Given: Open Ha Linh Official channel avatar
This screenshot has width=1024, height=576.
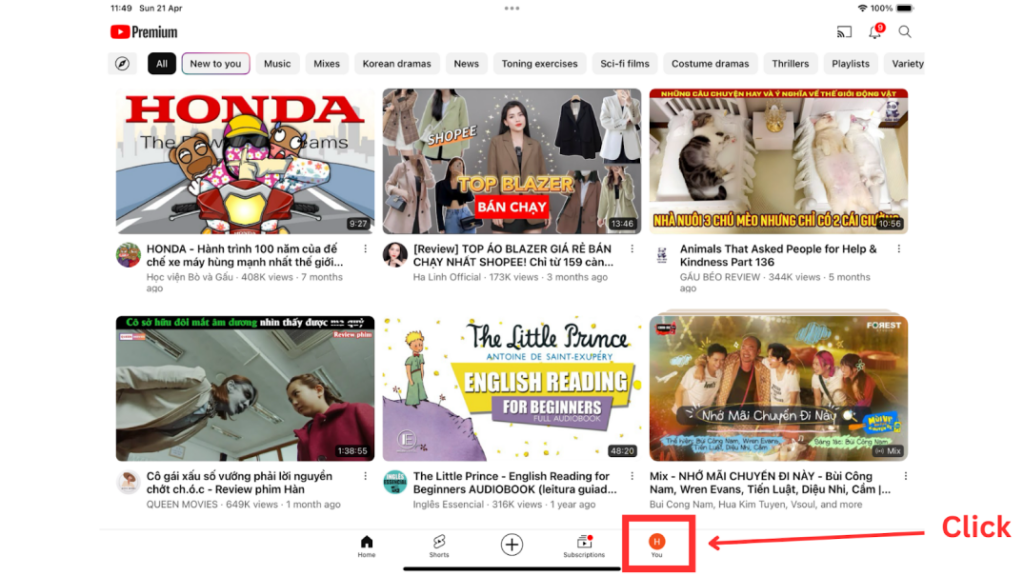Looking at the screenshot, I should click(393, 255).
